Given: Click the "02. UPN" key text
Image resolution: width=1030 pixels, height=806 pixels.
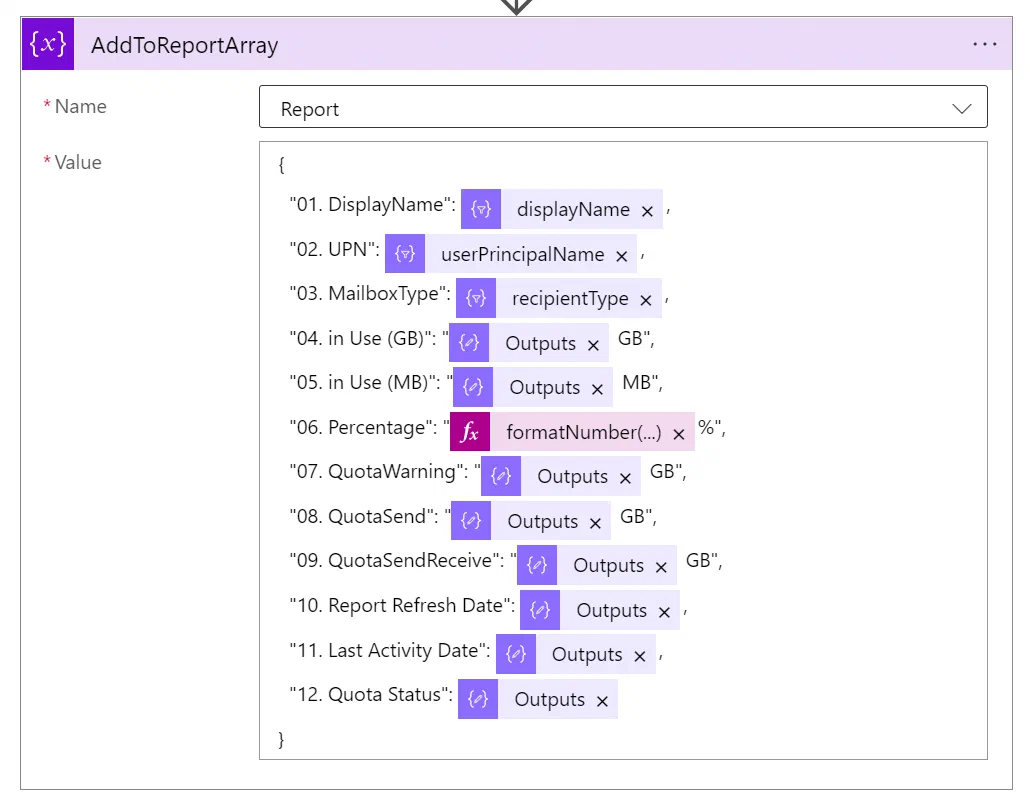Looking at the screenshot, I should (334, 249).
